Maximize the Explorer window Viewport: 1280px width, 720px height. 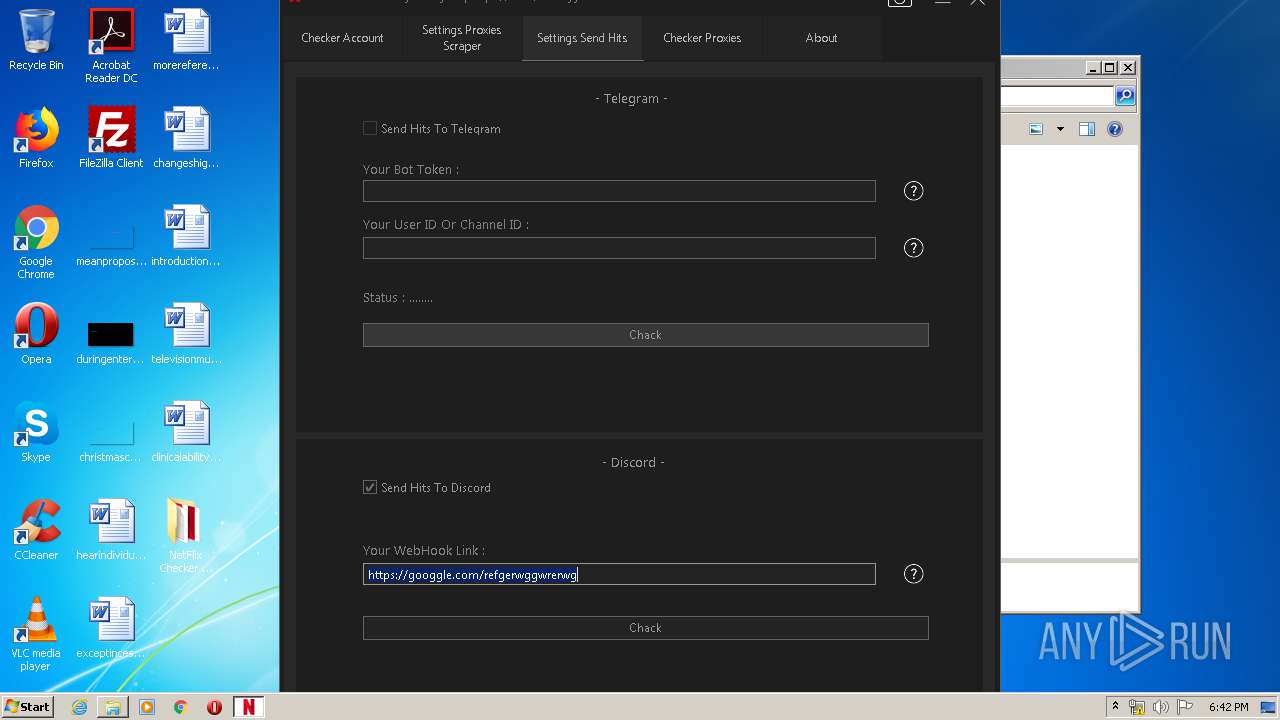[1110, 68]
